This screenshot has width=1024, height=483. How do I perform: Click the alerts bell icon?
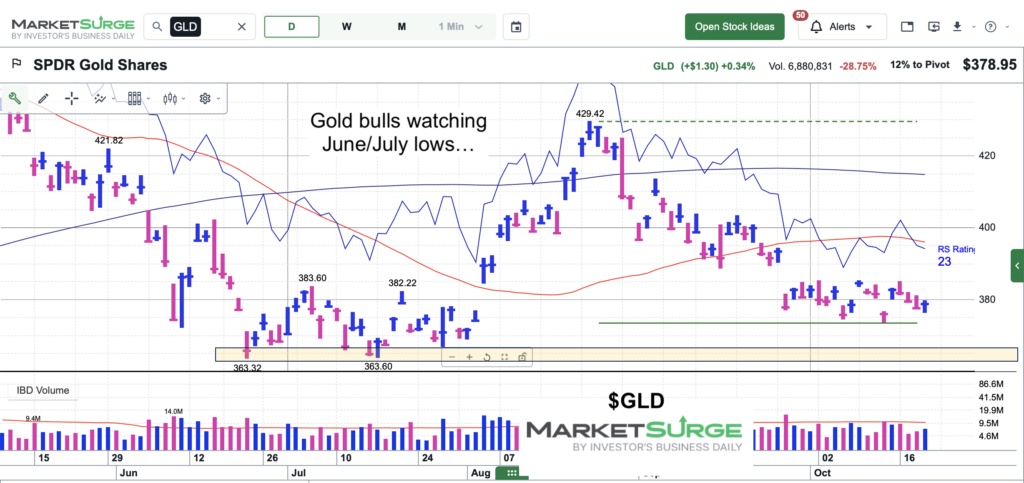pos(816,27)
